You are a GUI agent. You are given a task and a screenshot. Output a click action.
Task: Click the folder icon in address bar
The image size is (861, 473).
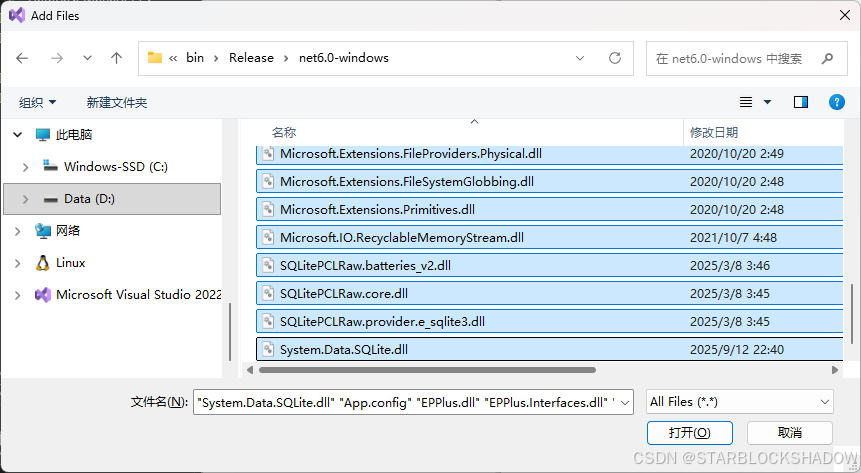[x=155, y=58]
